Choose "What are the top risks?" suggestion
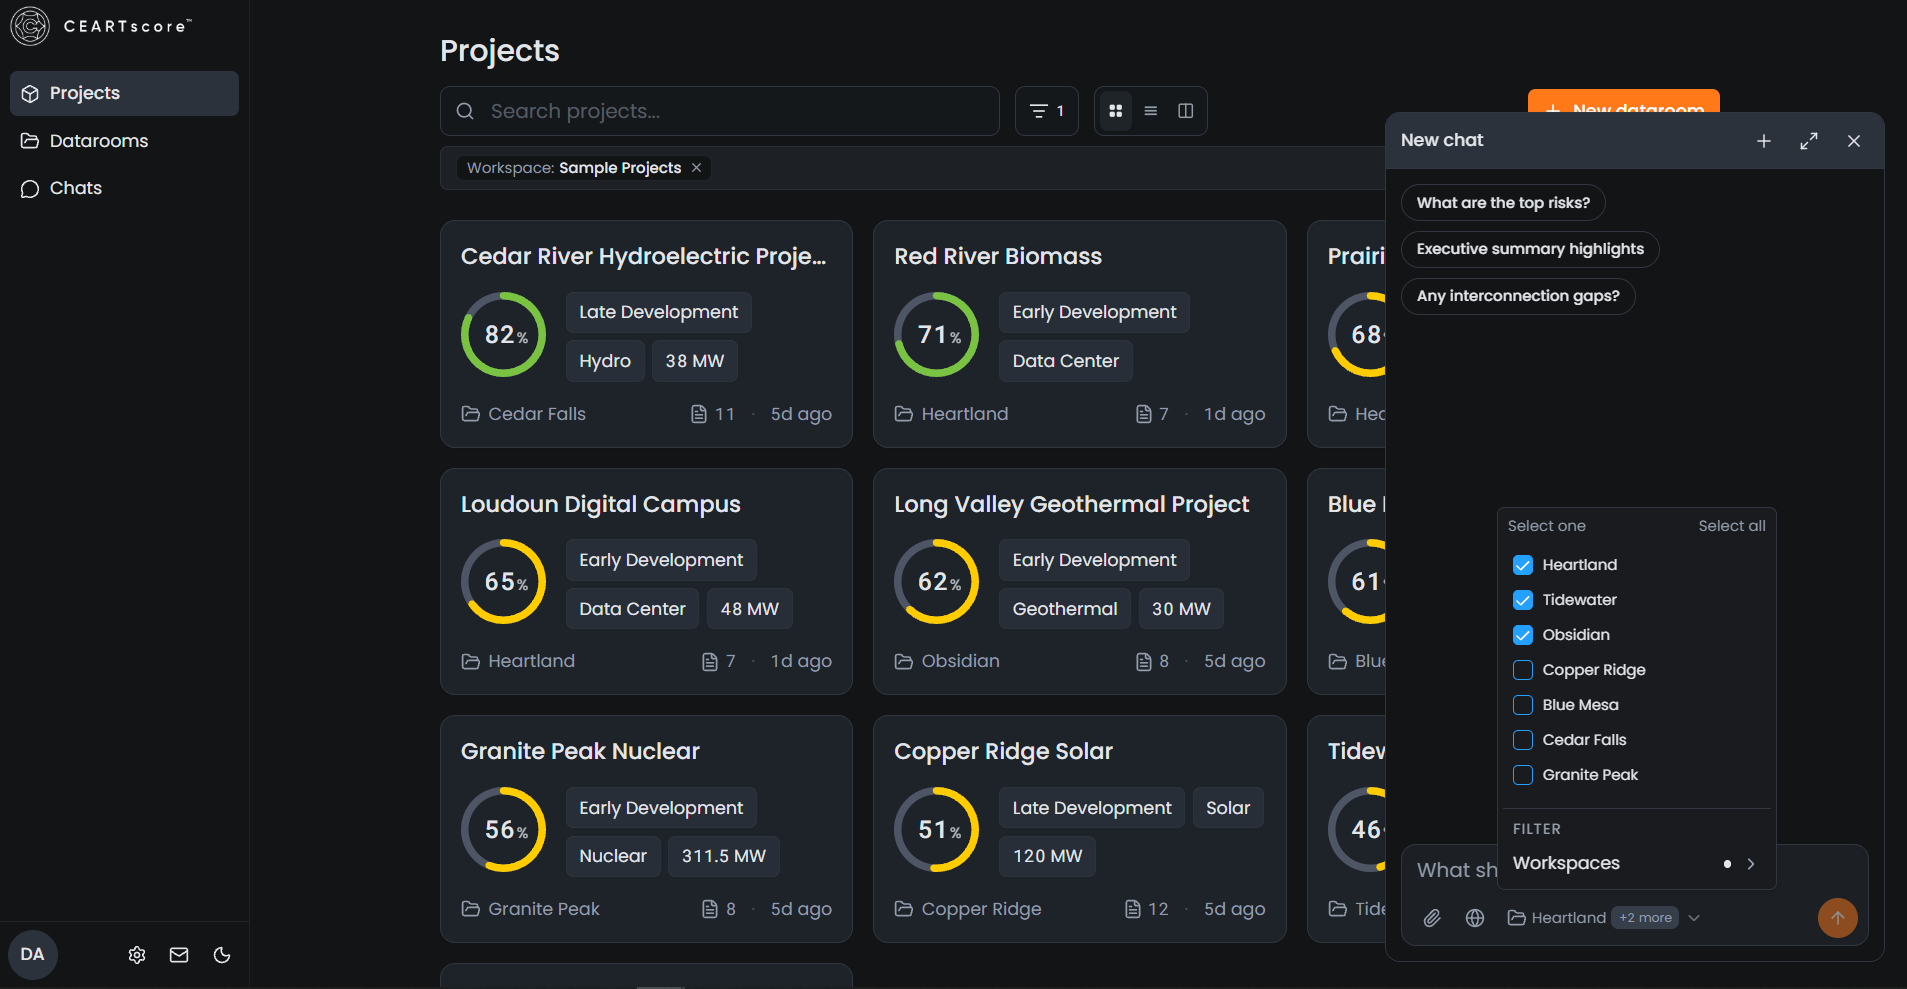Viewport: 1907px width, 989px height. click(x=1503, y=203)
